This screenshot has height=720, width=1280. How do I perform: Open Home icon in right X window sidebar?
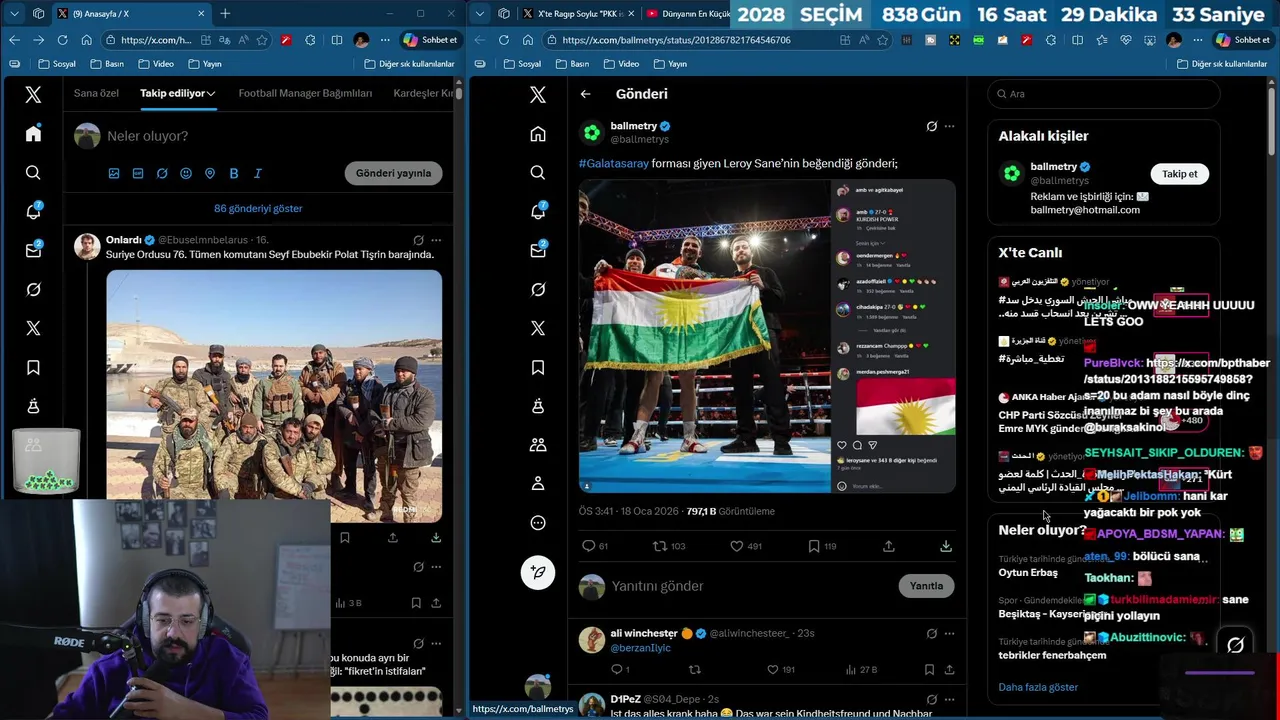coord(538,134)
